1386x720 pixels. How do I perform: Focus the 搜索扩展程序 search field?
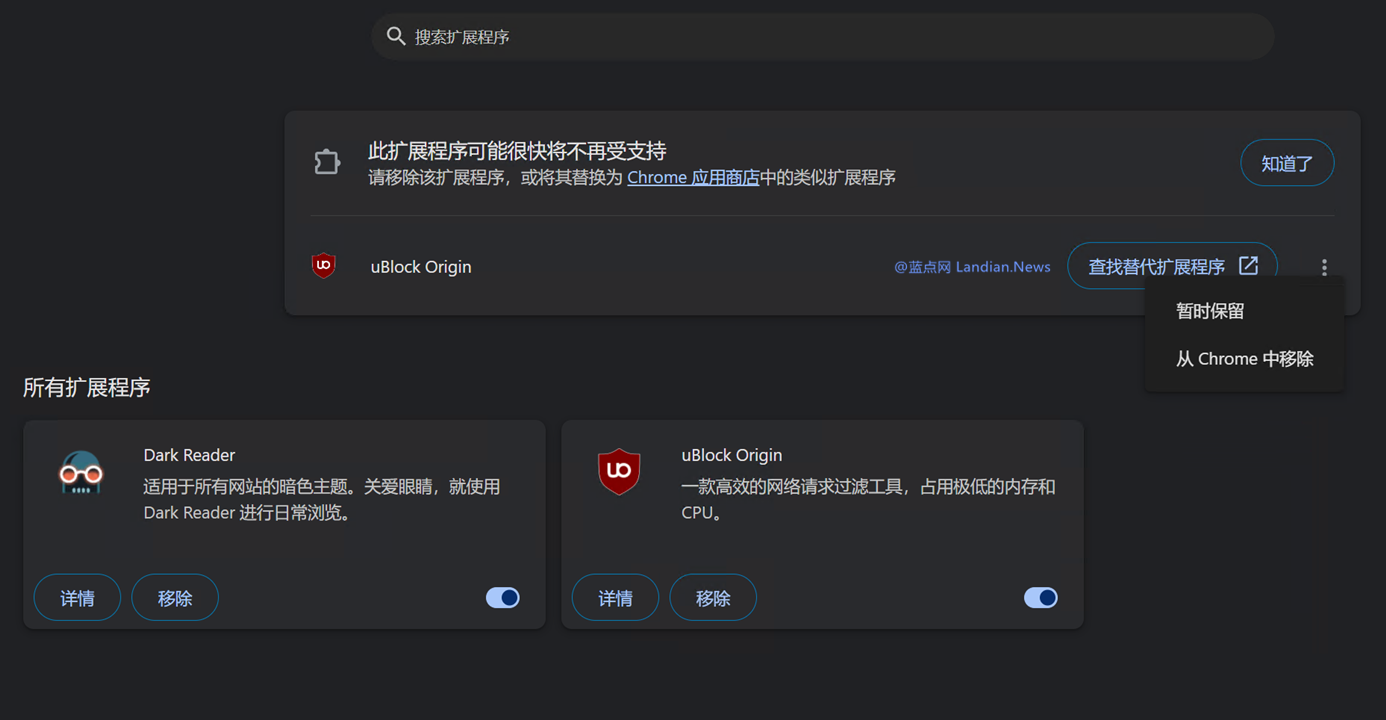820,37
